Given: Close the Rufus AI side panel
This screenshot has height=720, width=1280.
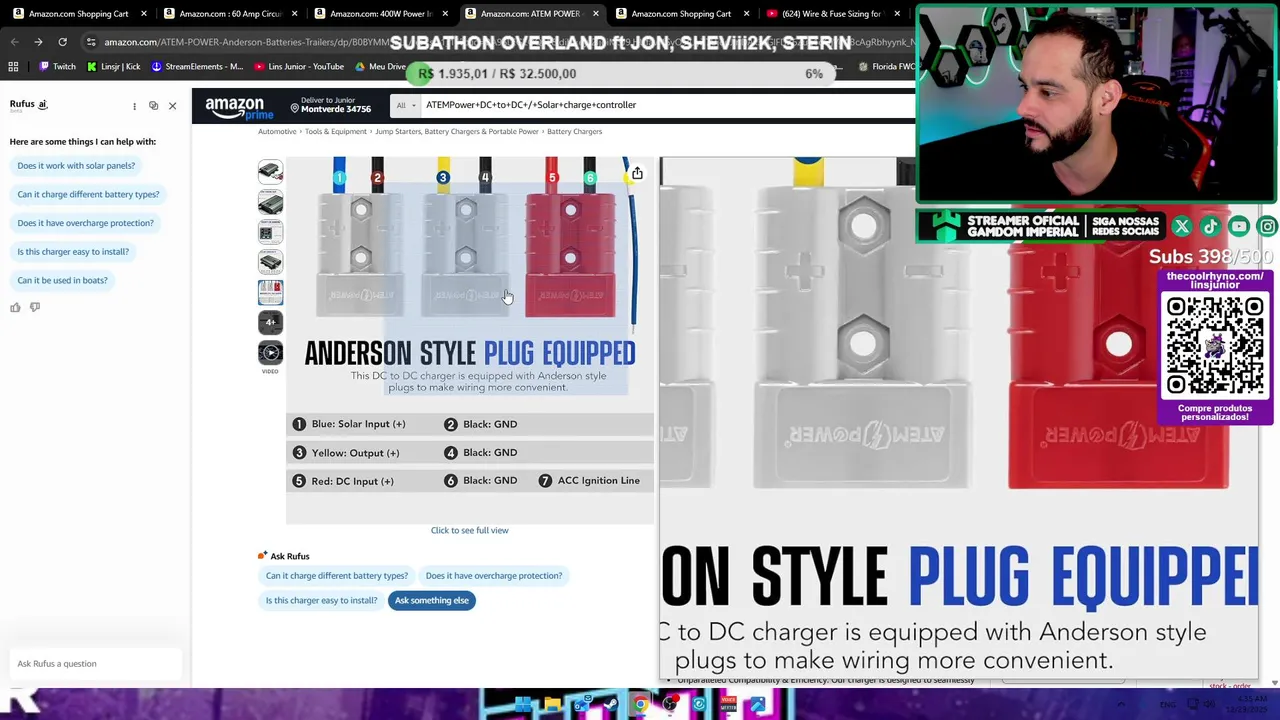Looking at the screenshot, I should point(172,105).
